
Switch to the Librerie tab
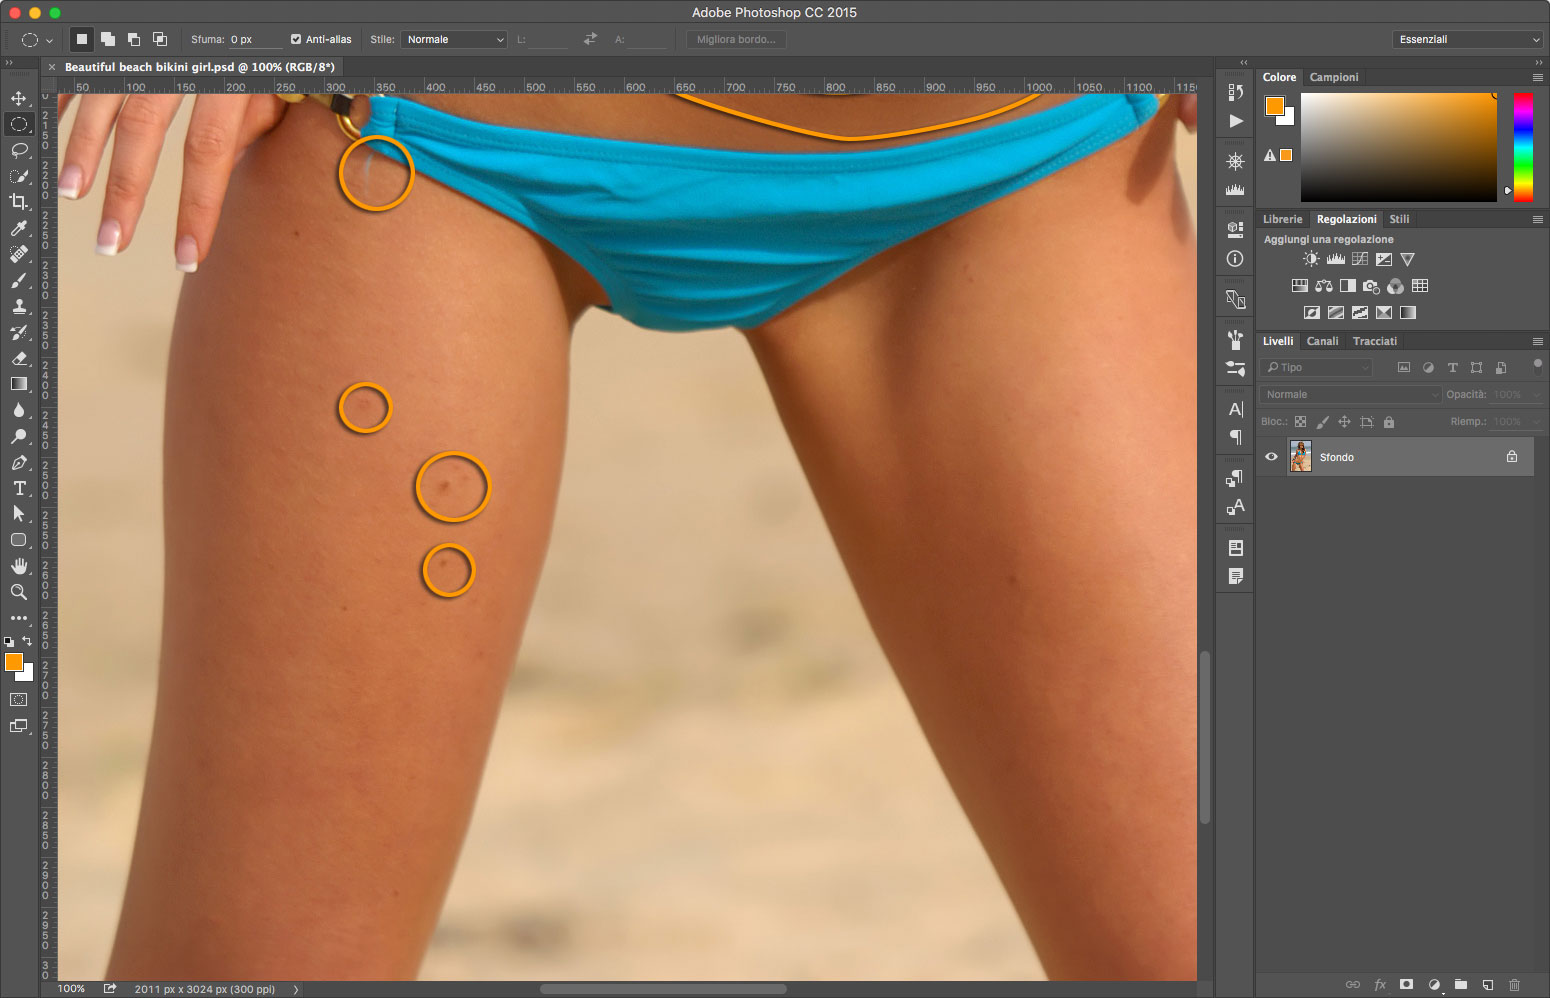(1282, 219)
